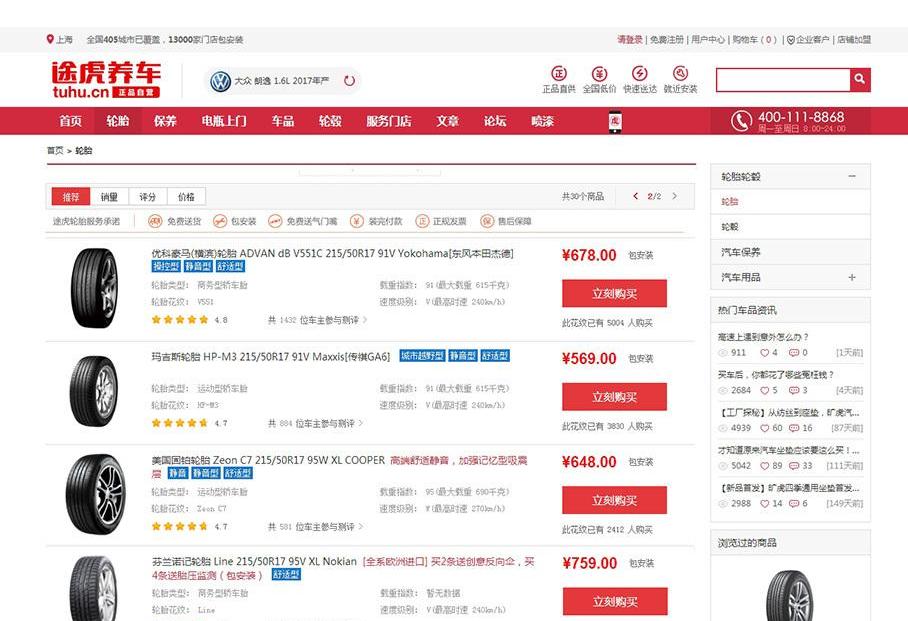This screenshot has height=621, width=908.
Task: Click the mobile phone icon in navigation bar
Action: [x=615, y=121]
